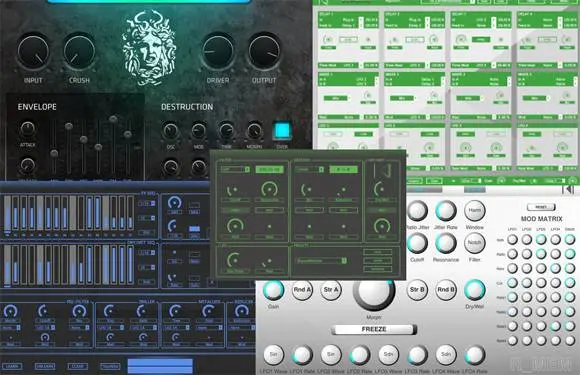Adjust the CRUSH knob
The image size is (580, 375).
(x=79, y=52)
